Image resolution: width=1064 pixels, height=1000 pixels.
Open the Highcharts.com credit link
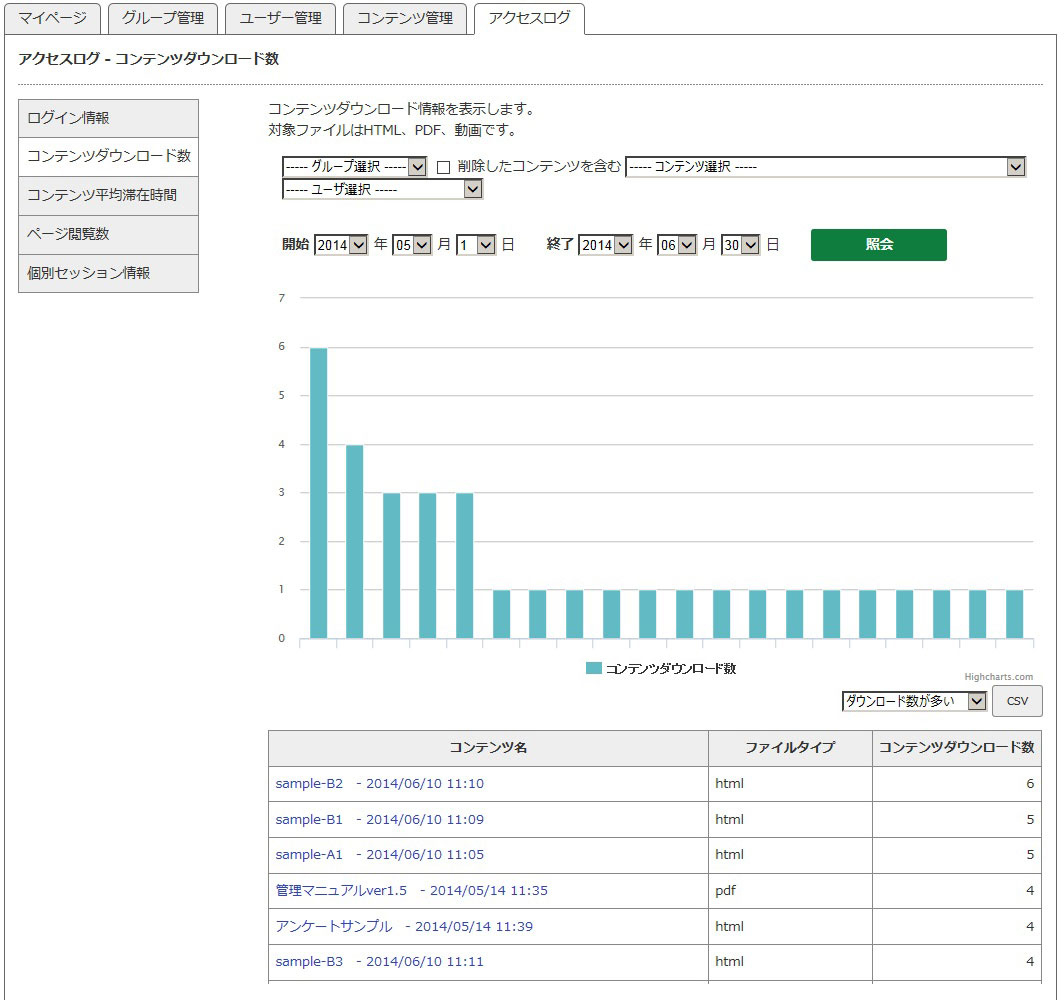point(999,677)
